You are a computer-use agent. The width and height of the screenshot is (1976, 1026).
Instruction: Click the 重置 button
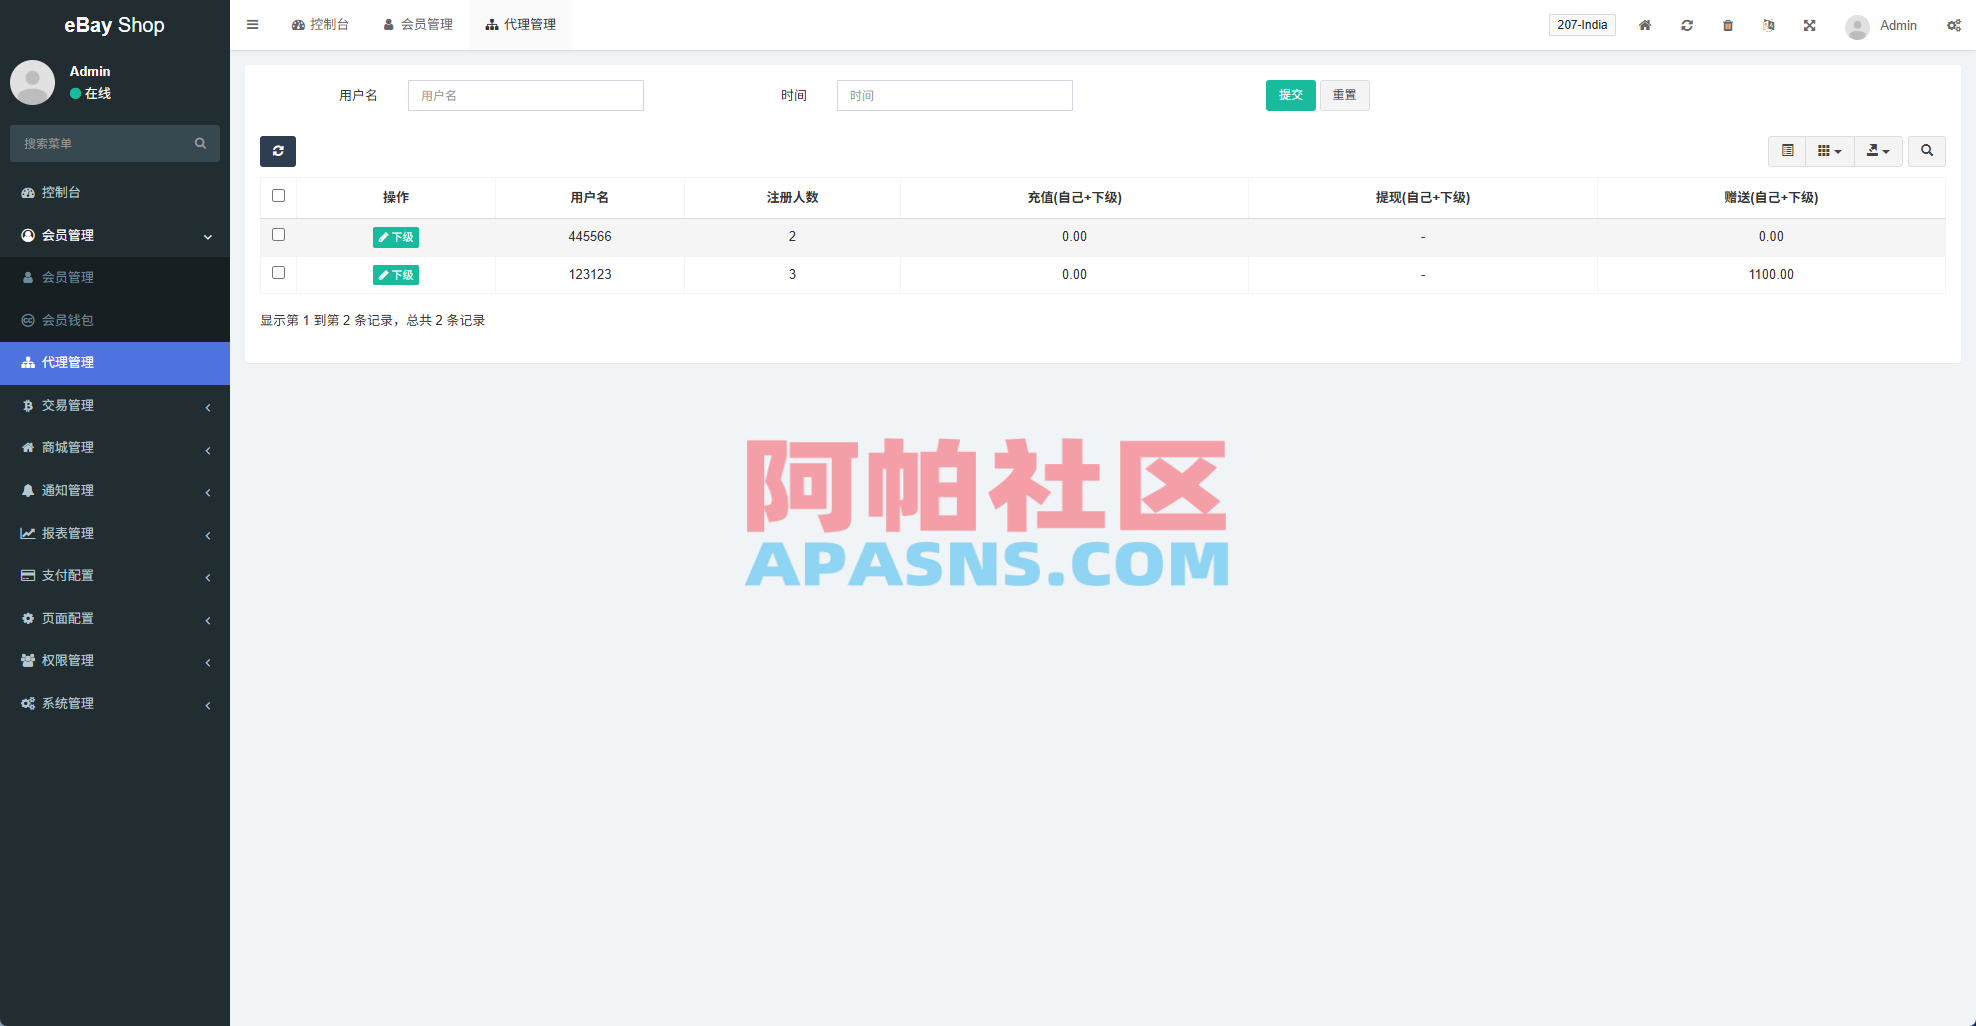pyautogui.click(x=1345, y=95)
